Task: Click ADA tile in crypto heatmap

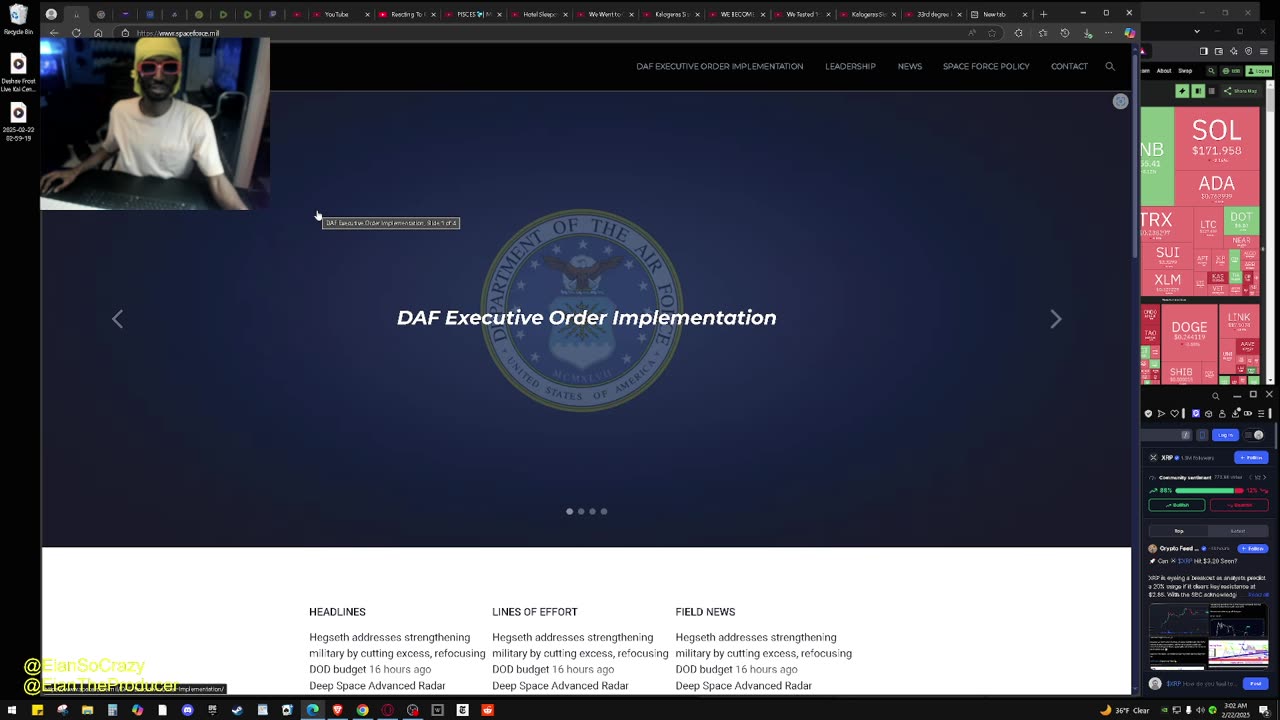Action: 1216,187
